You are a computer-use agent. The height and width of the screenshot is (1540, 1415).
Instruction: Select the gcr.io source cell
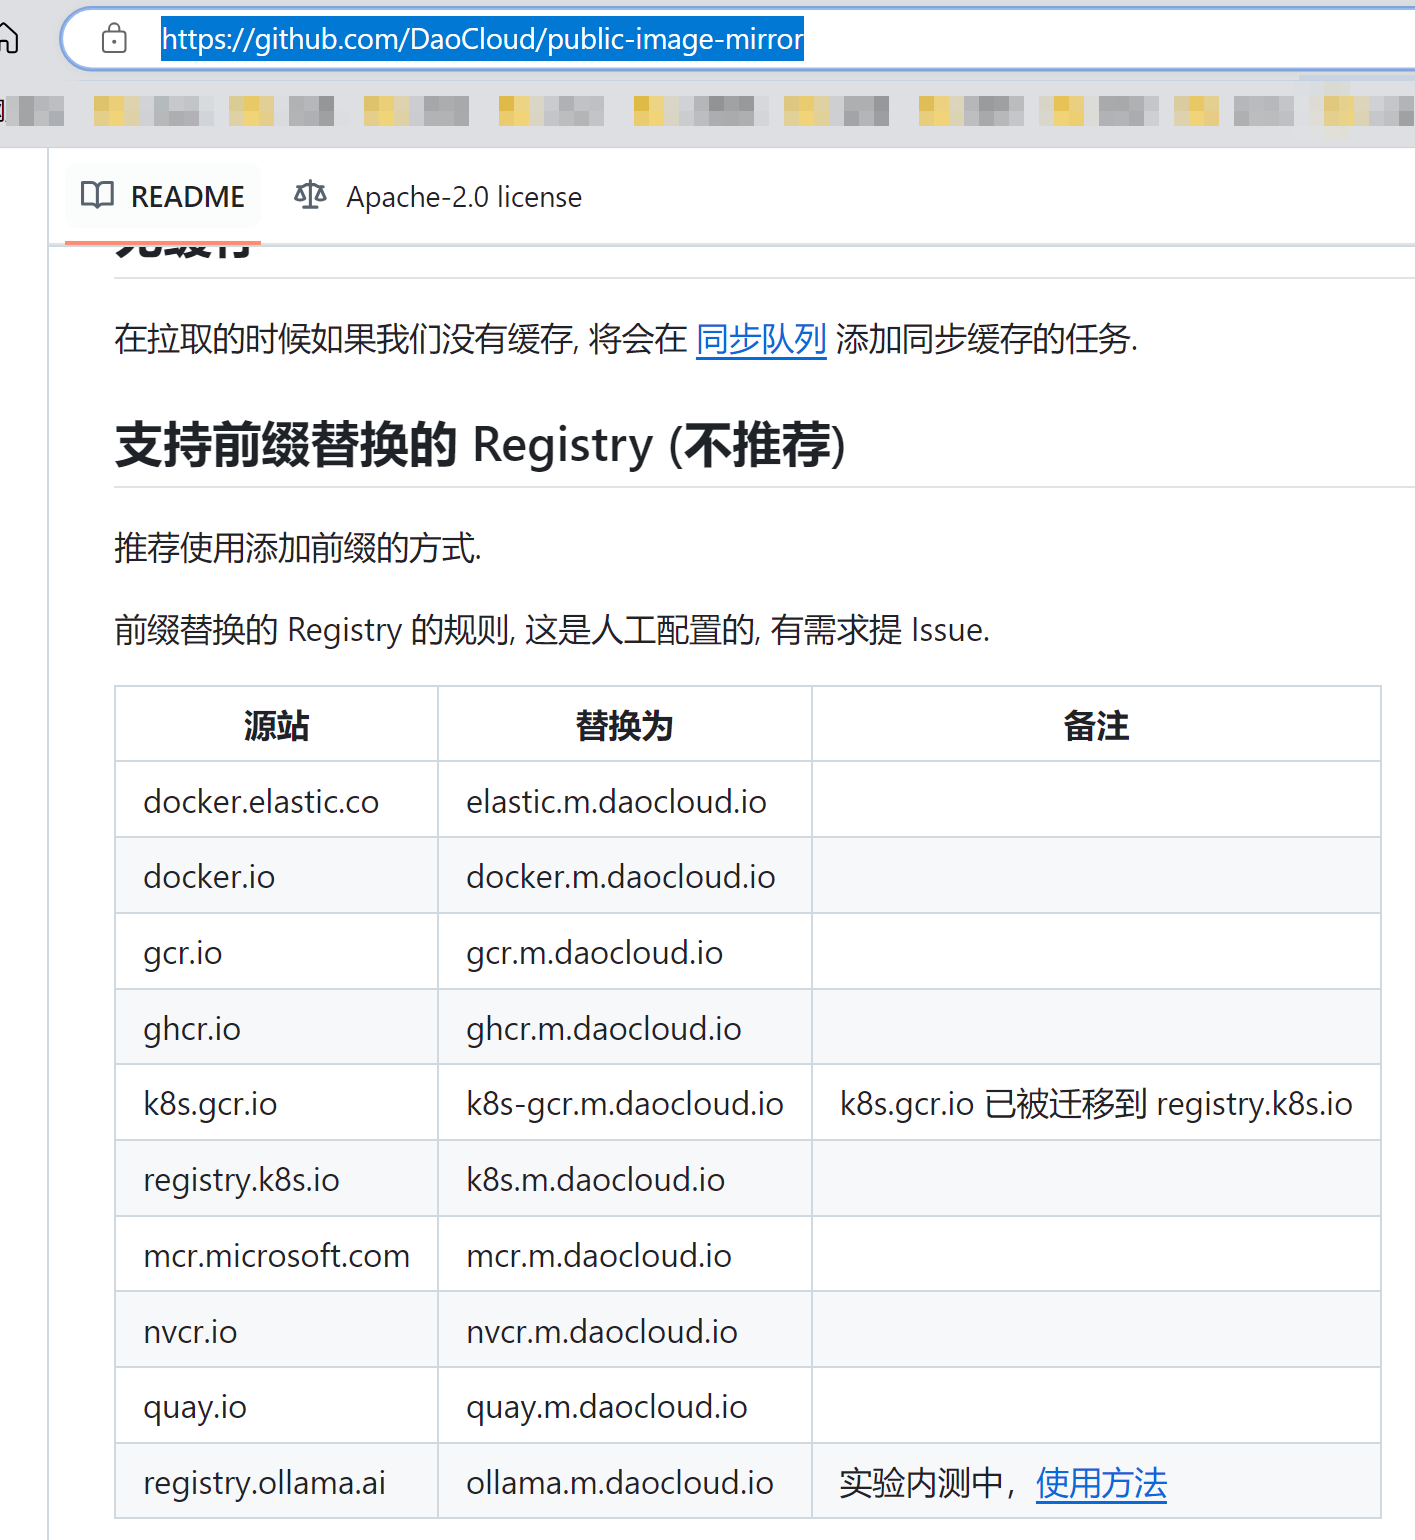276,952
